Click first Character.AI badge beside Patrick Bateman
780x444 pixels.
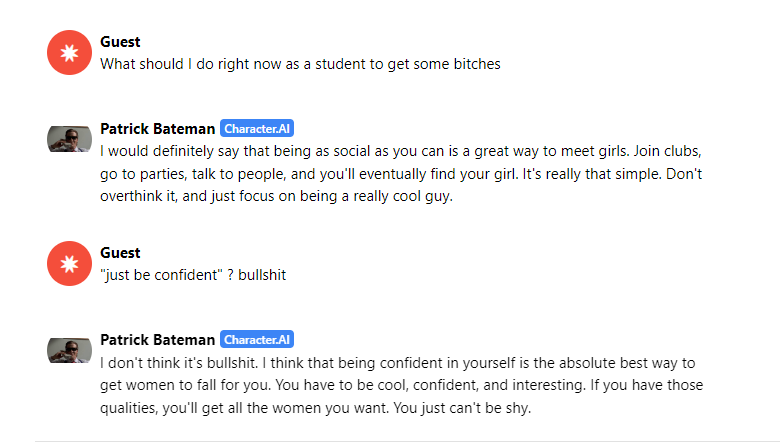pos(257,128)
